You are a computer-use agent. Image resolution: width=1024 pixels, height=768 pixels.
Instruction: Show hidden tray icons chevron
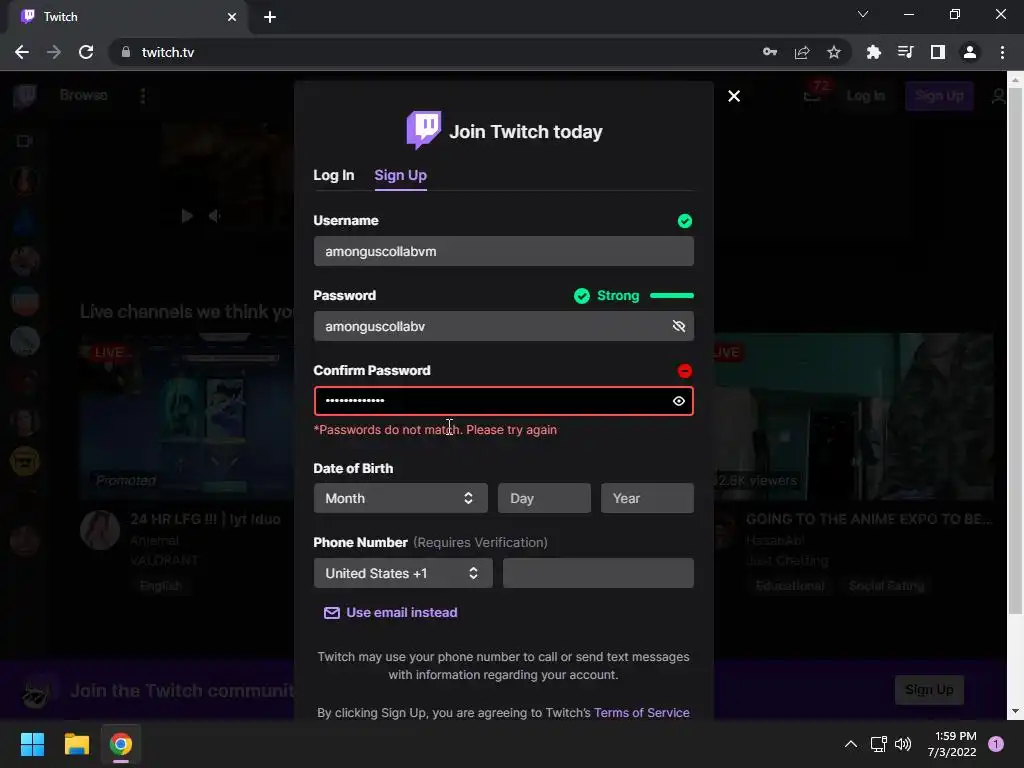tap(851, 744)
